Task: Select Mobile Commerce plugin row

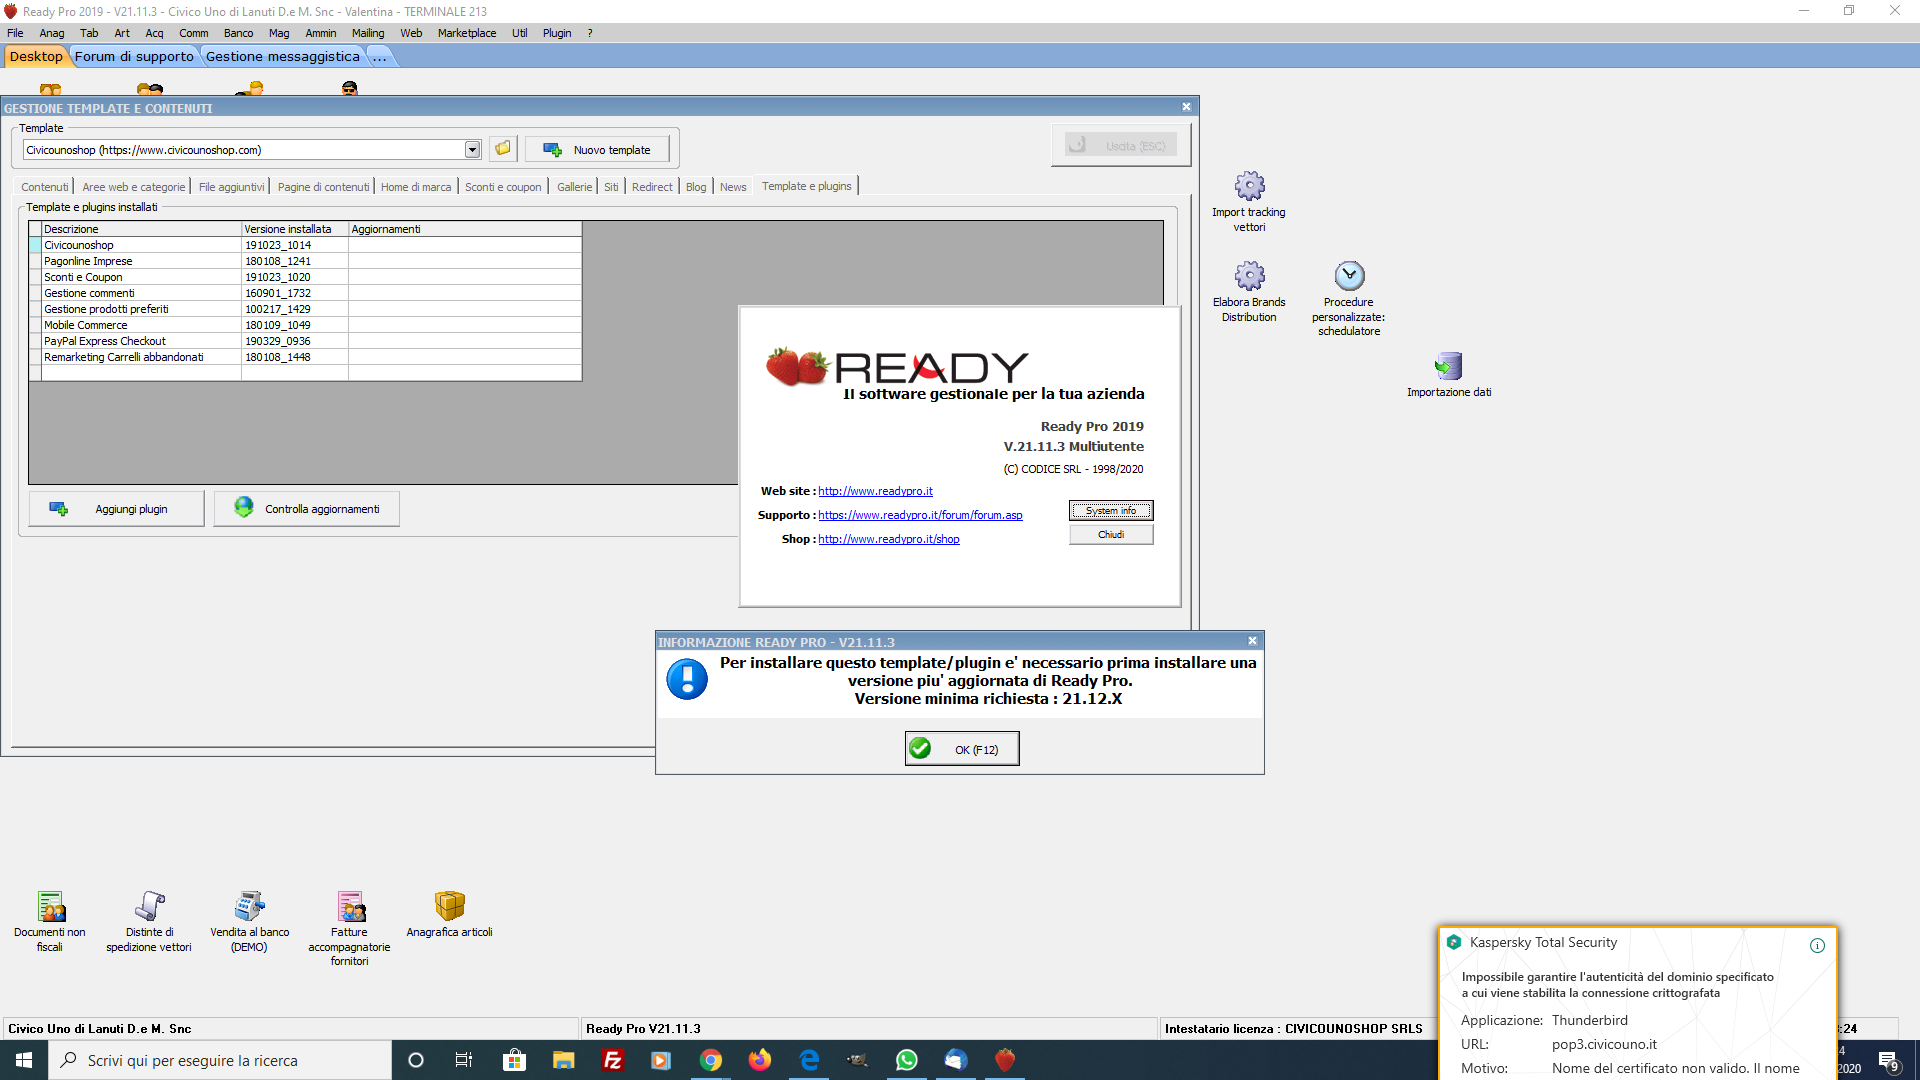Action: (x=305, y=325)
